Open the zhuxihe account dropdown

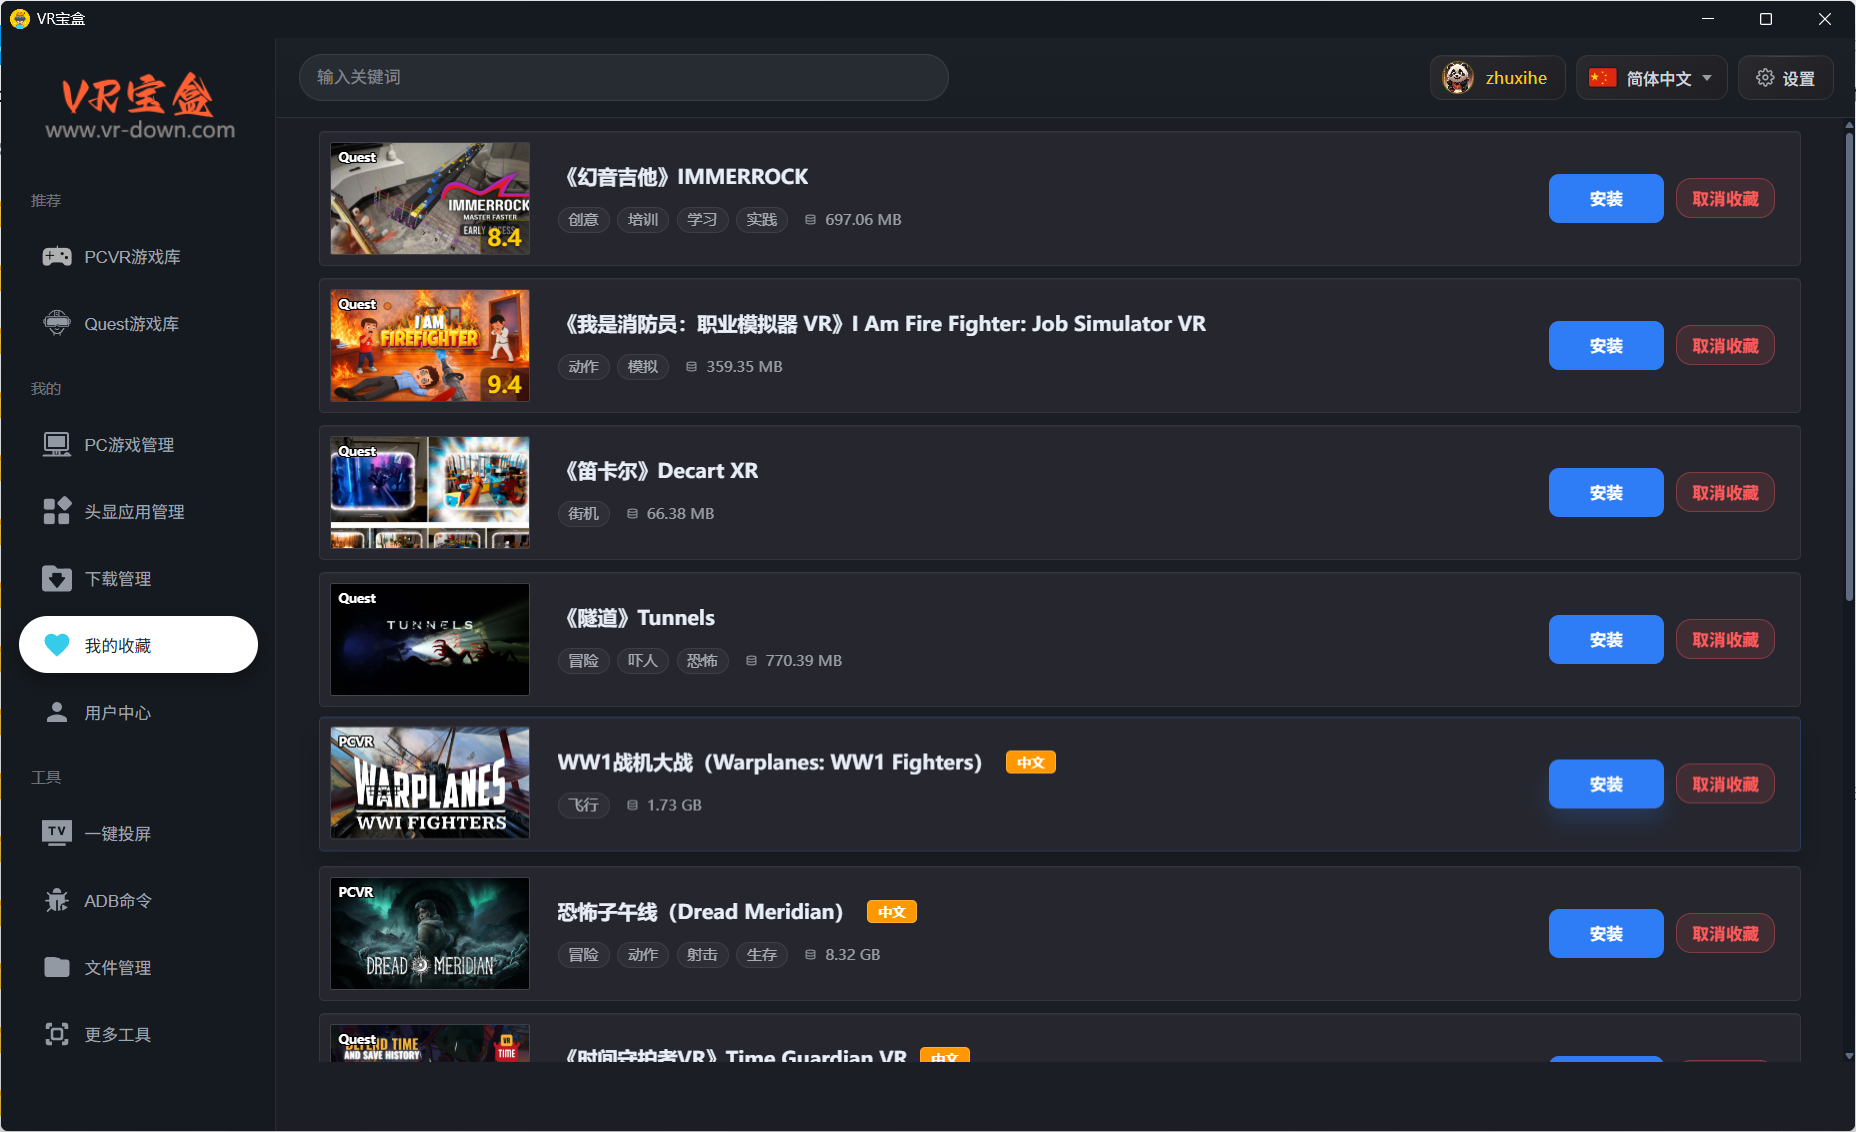click(1496, 77)
